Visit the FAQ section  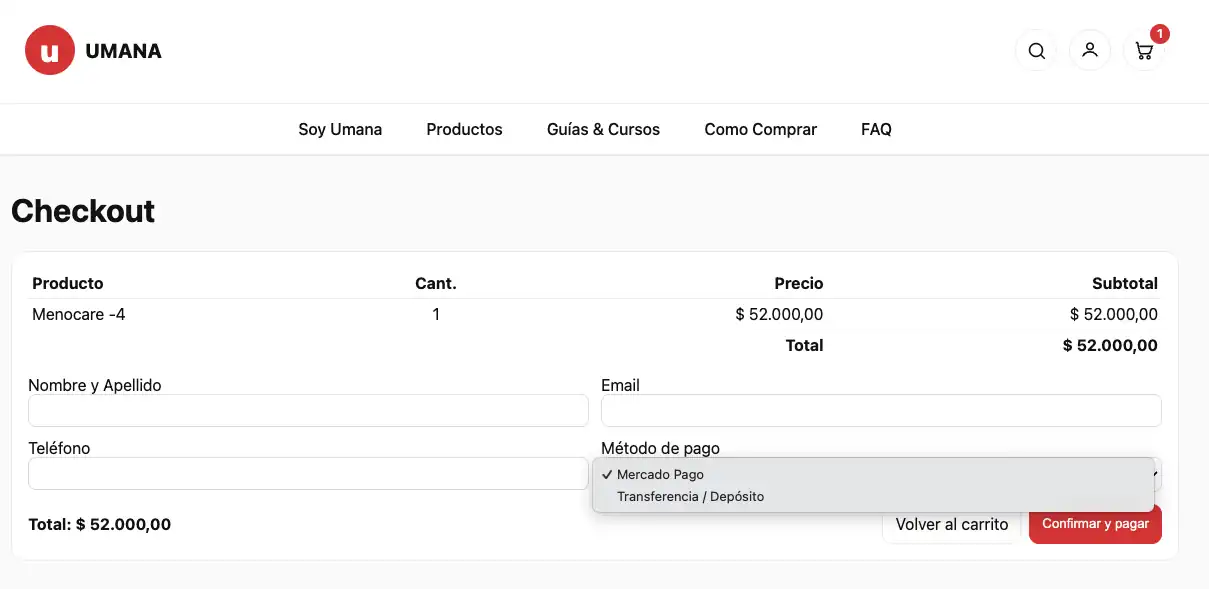click(x=876, y=129)
